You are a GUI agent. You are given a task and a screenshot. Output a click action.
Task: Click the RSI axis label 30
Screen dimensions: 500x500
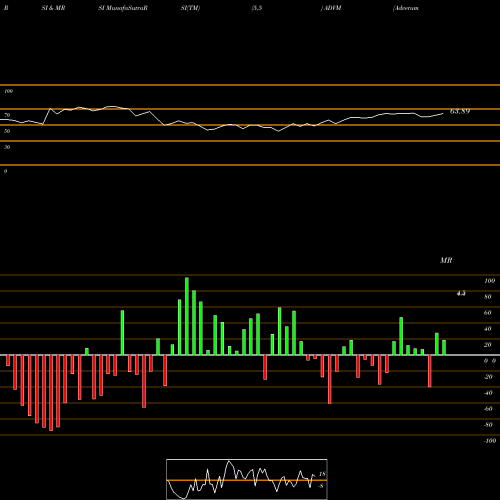point(7,147)
